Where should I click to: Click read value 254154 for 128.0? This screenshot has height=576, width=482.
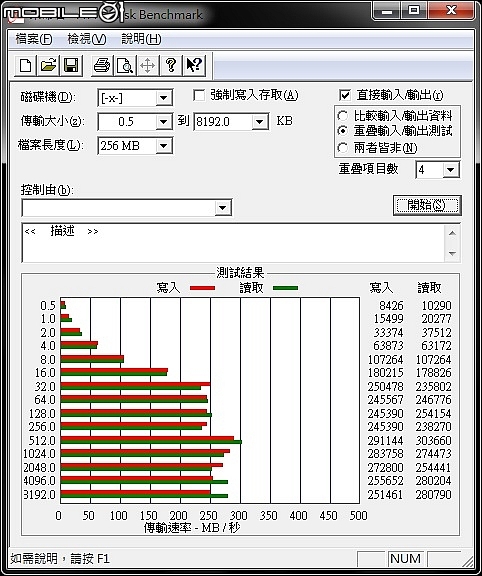pos(434,414)
